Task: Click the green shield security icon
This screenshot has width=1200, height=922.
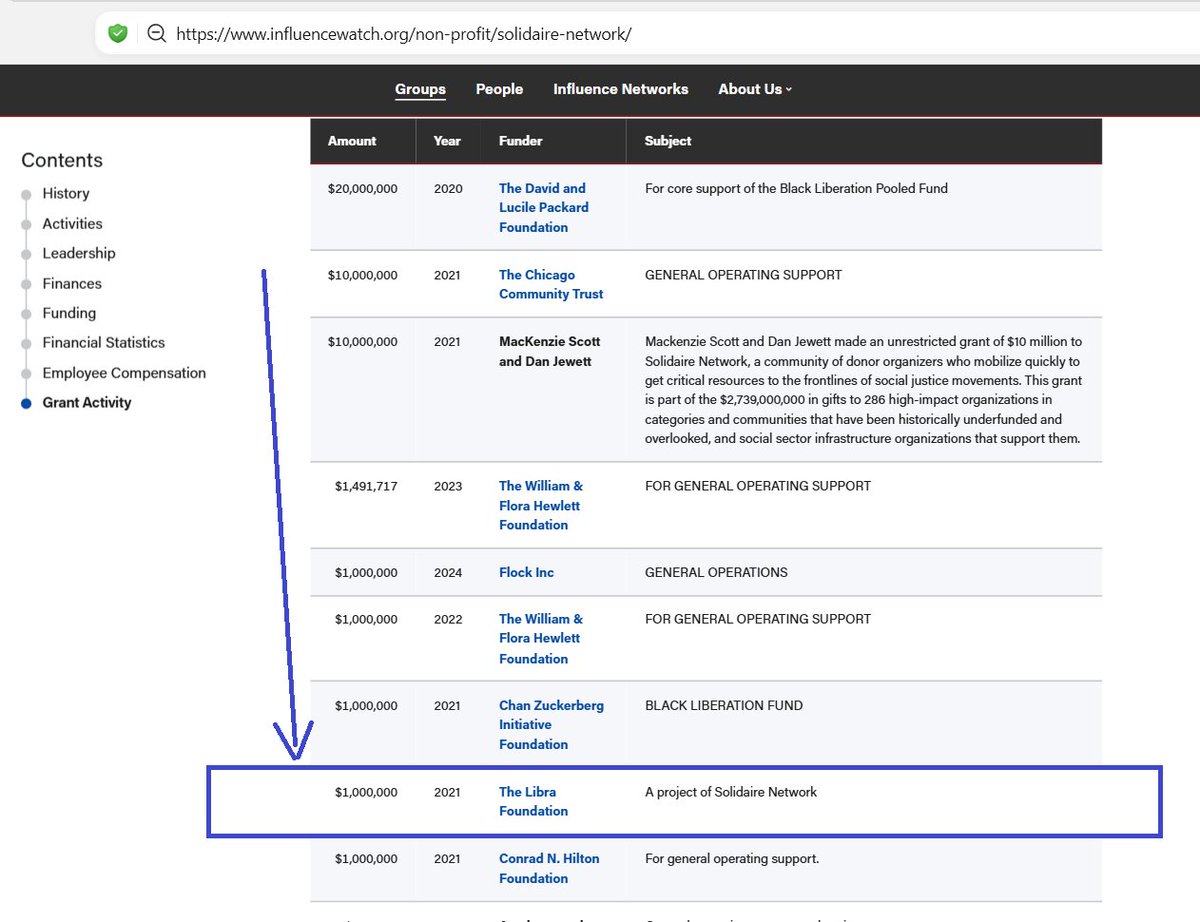Action: 118,33
